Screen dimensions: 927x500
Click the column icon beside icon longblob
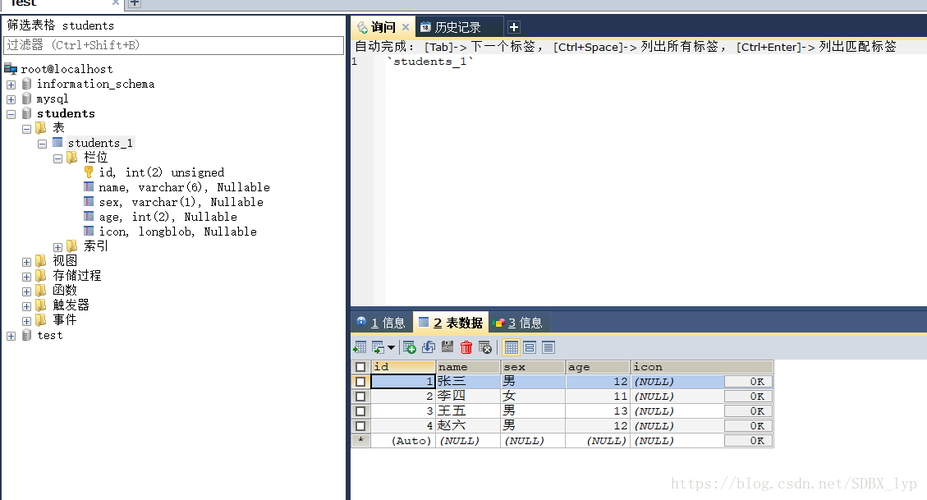[x=89, y=231]
